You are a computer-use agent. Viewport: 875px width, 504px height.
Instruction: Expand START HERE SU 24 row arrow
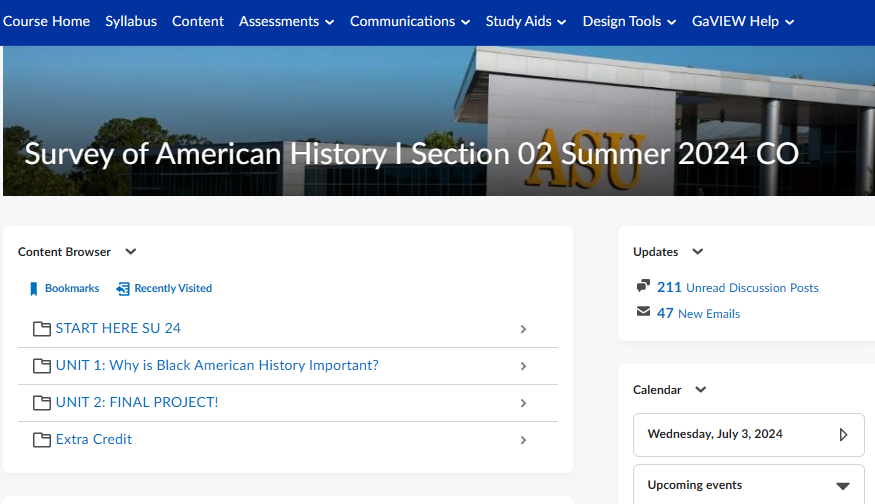tap(523, 329)
